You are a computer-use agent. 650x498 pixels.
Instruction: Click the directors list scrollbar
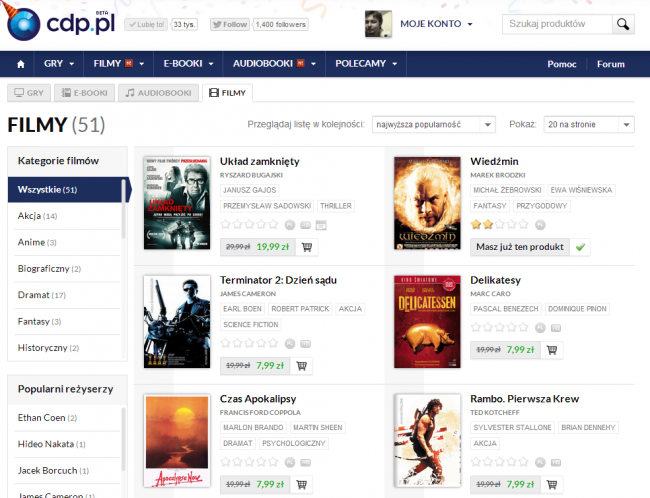tap(123, 440)
